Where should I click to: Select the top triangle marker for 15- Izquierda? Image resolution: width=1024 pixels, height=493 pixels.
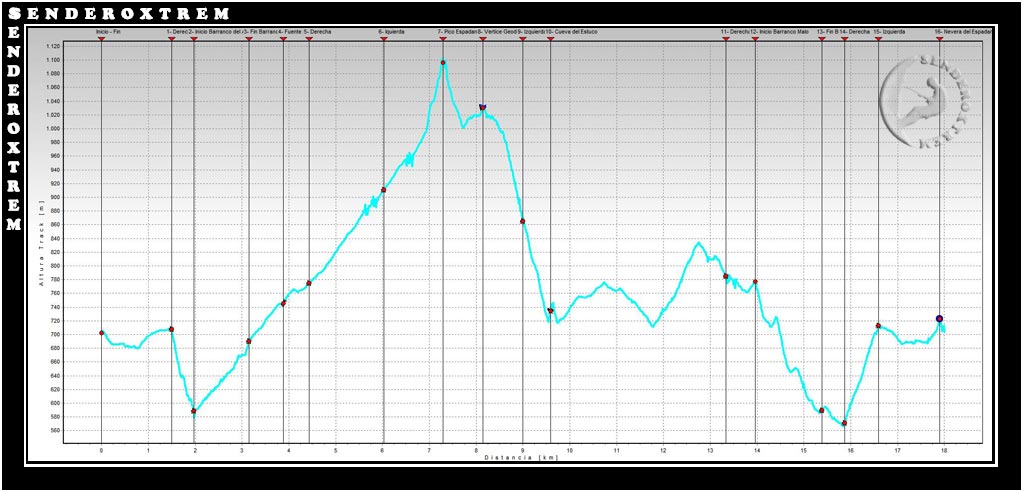point(878,39)
